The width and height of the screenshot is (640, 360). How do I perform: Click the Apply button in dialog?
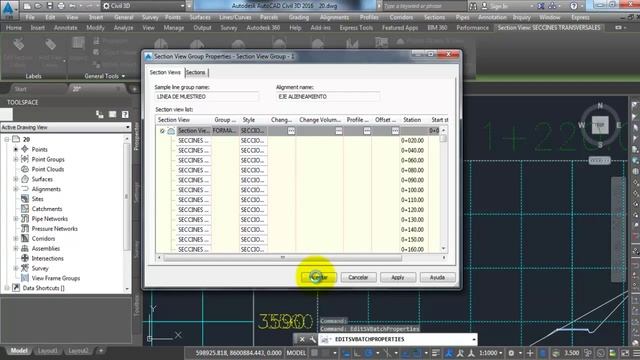click(x=398, y=277)
